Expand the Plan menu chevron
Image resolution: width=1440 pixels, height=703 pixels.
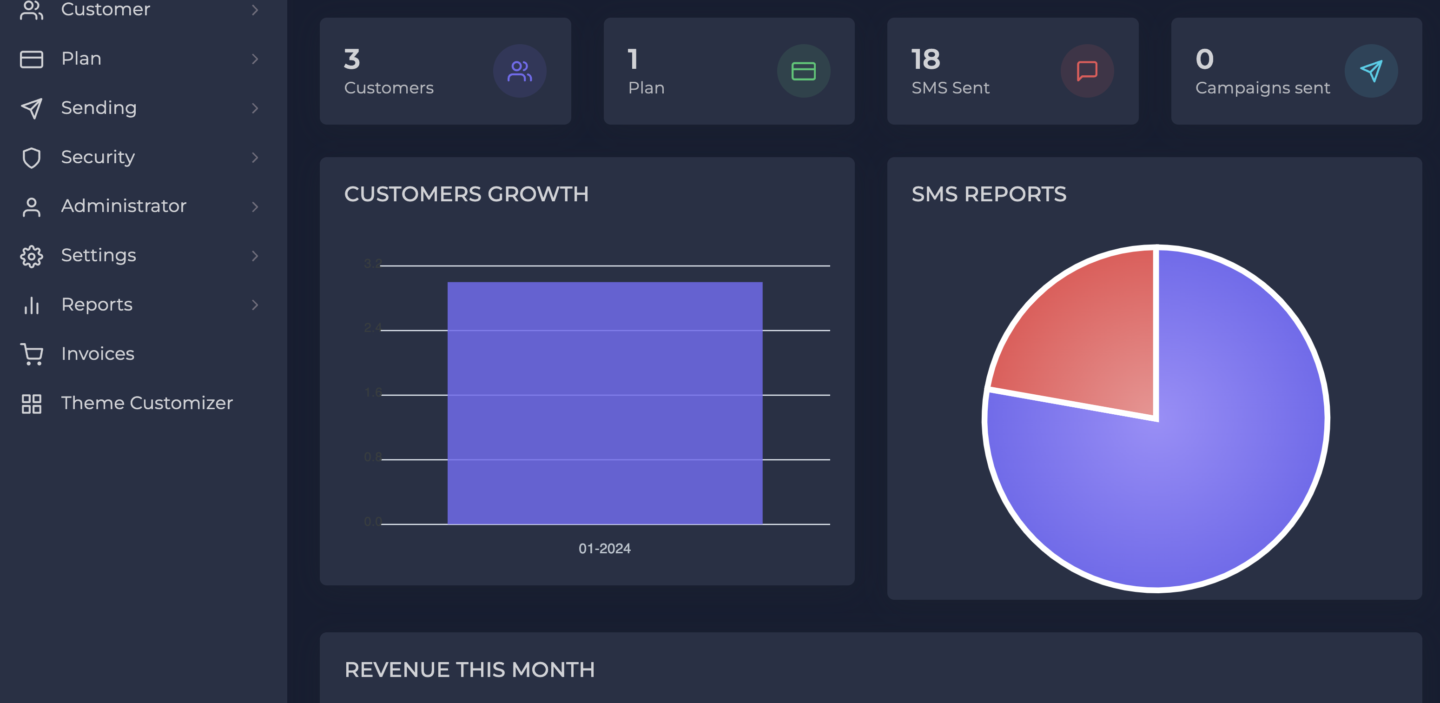click(x=255, y=59)
